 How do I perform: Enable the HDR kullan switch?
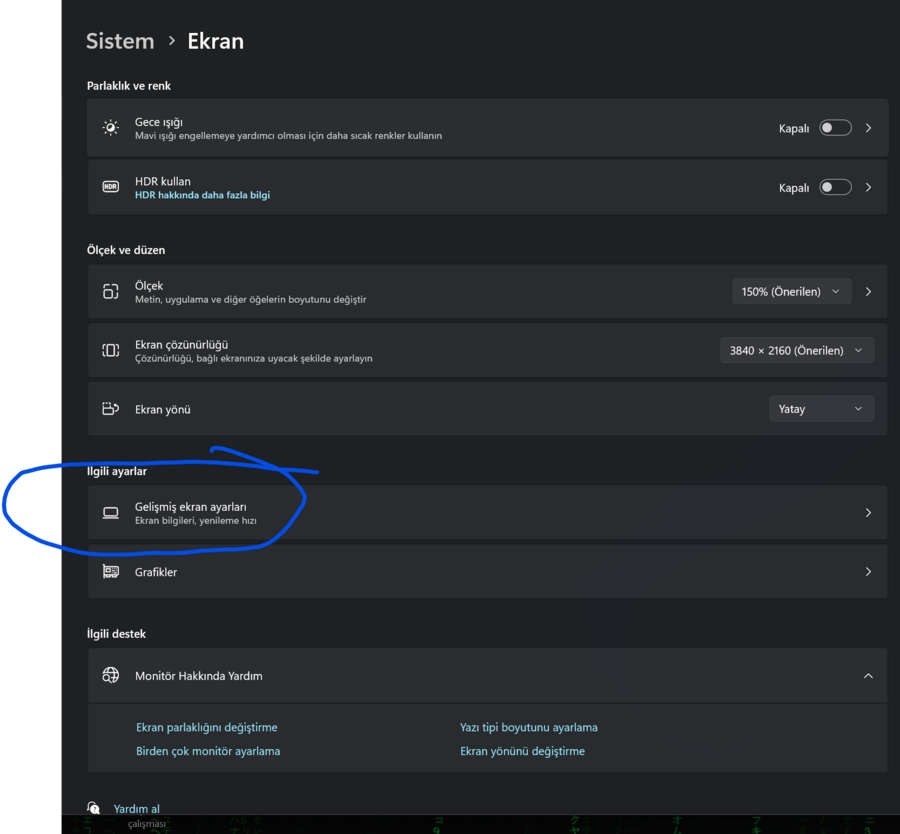click(835, 187)
